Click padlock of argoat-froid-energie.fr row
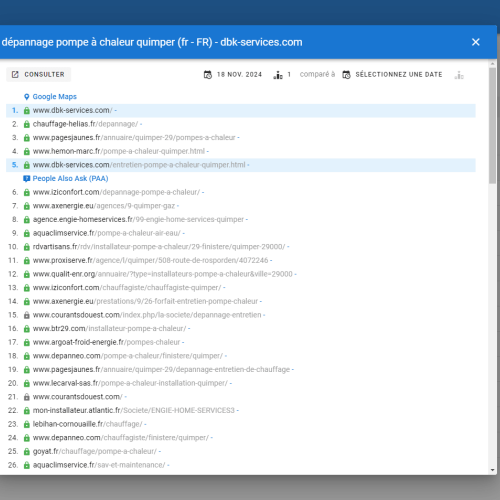 click(x=27, y=343)
